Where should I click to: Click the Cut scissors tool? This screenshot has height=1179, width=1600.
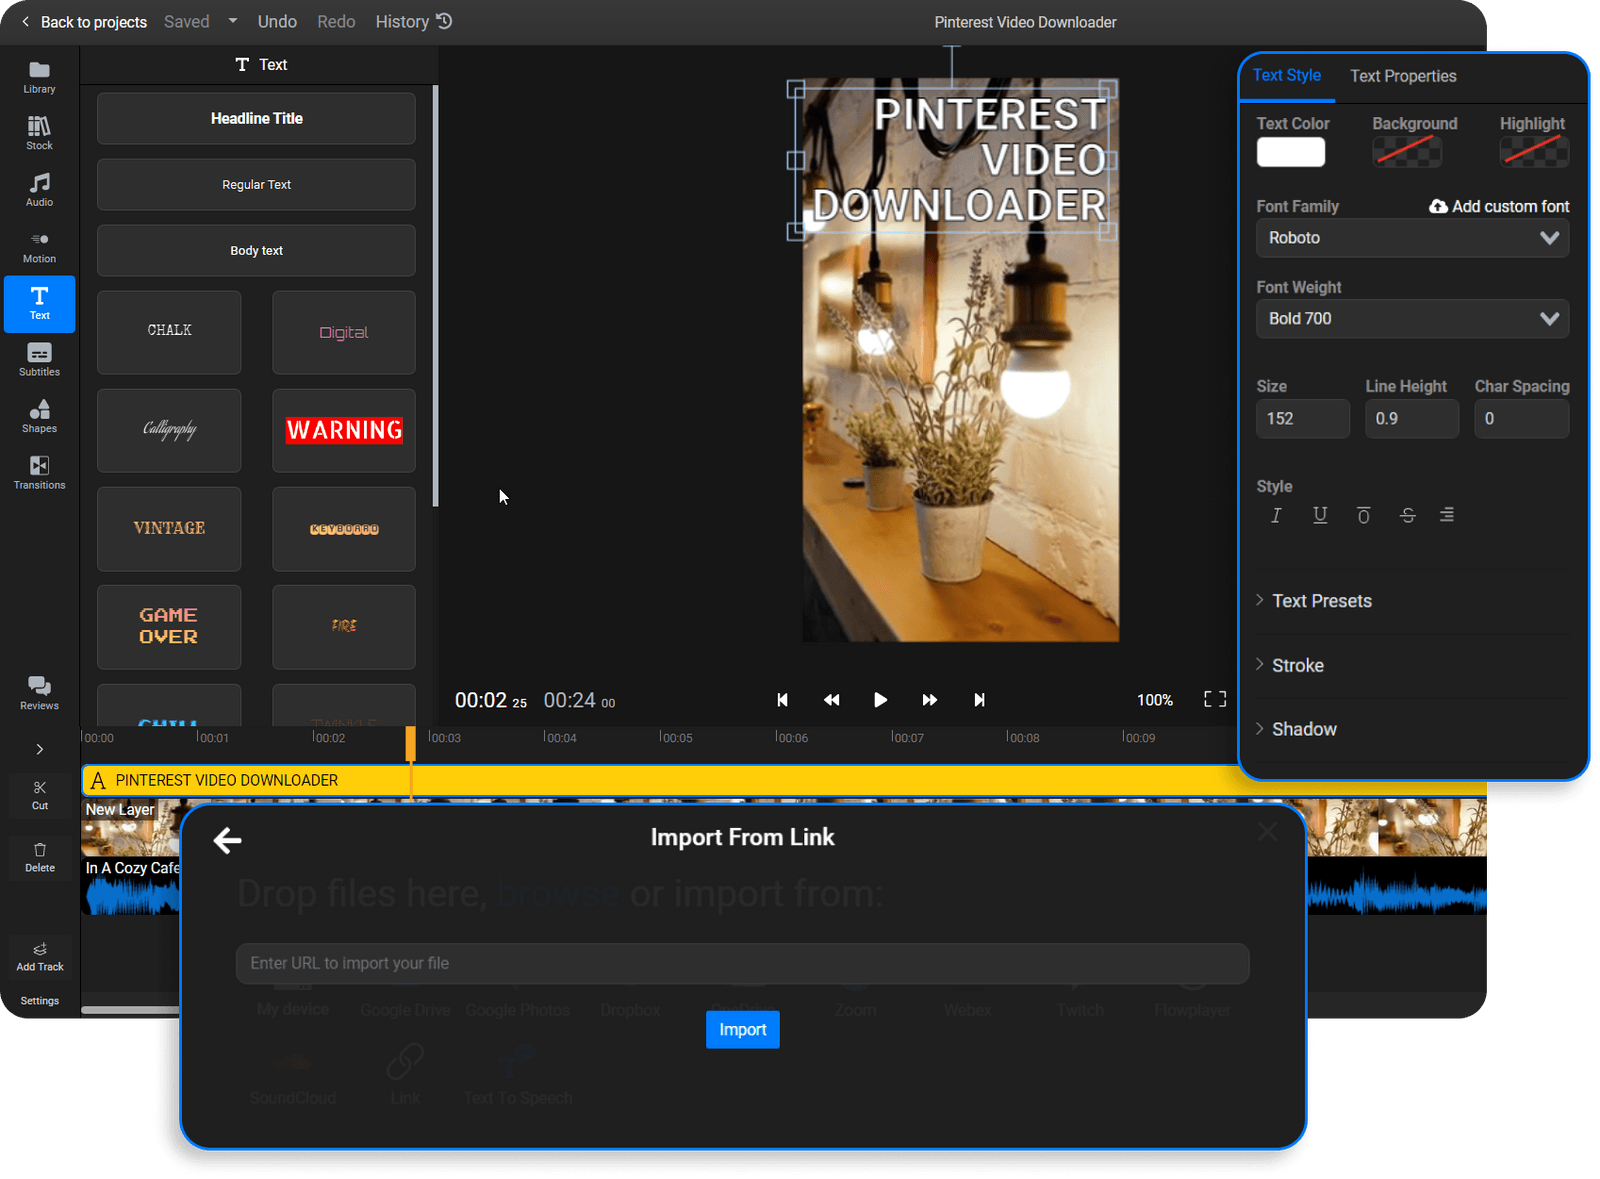(39, 796)
